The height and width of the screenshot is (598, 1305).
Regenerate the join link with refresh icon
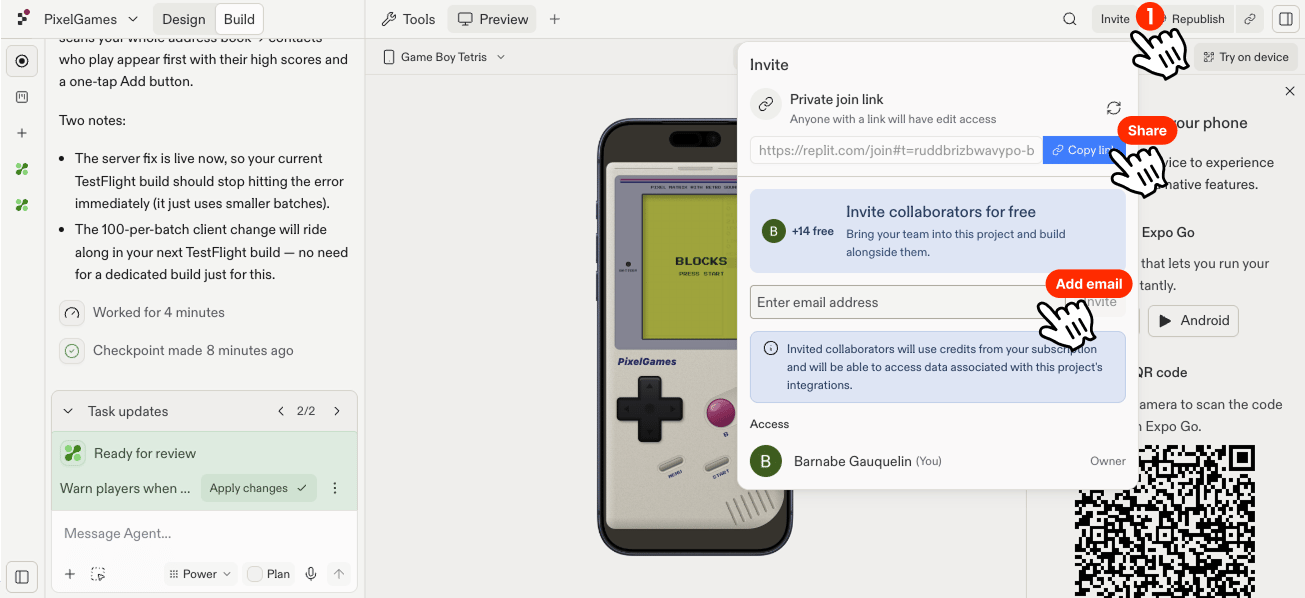[x=1113, y=108]
